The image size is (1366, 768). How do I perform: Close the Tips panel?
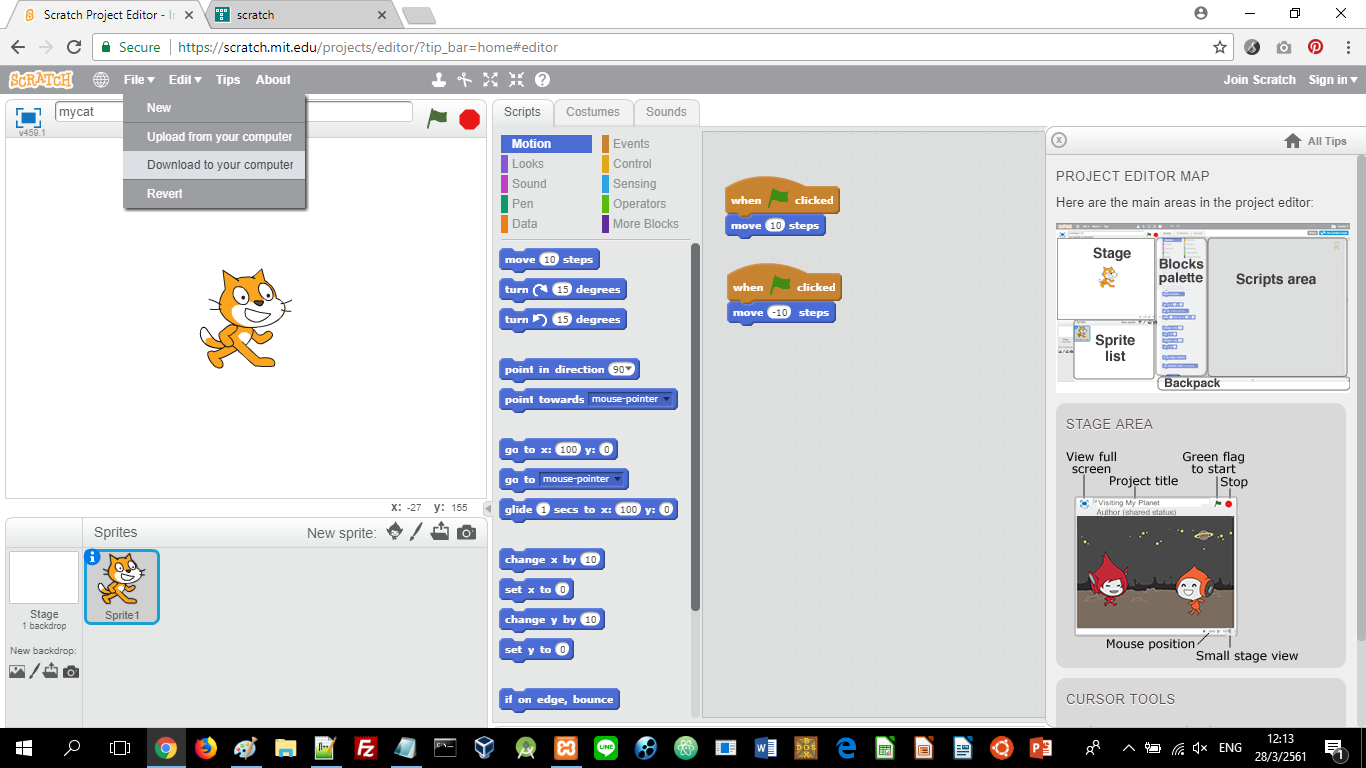1060,141
